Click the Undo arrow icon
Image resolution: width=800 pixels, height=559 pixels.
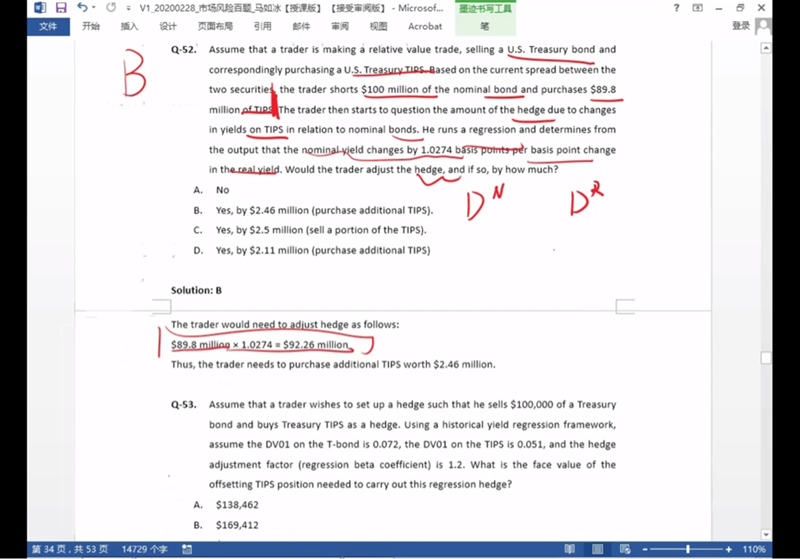click(x=81, y=8)
